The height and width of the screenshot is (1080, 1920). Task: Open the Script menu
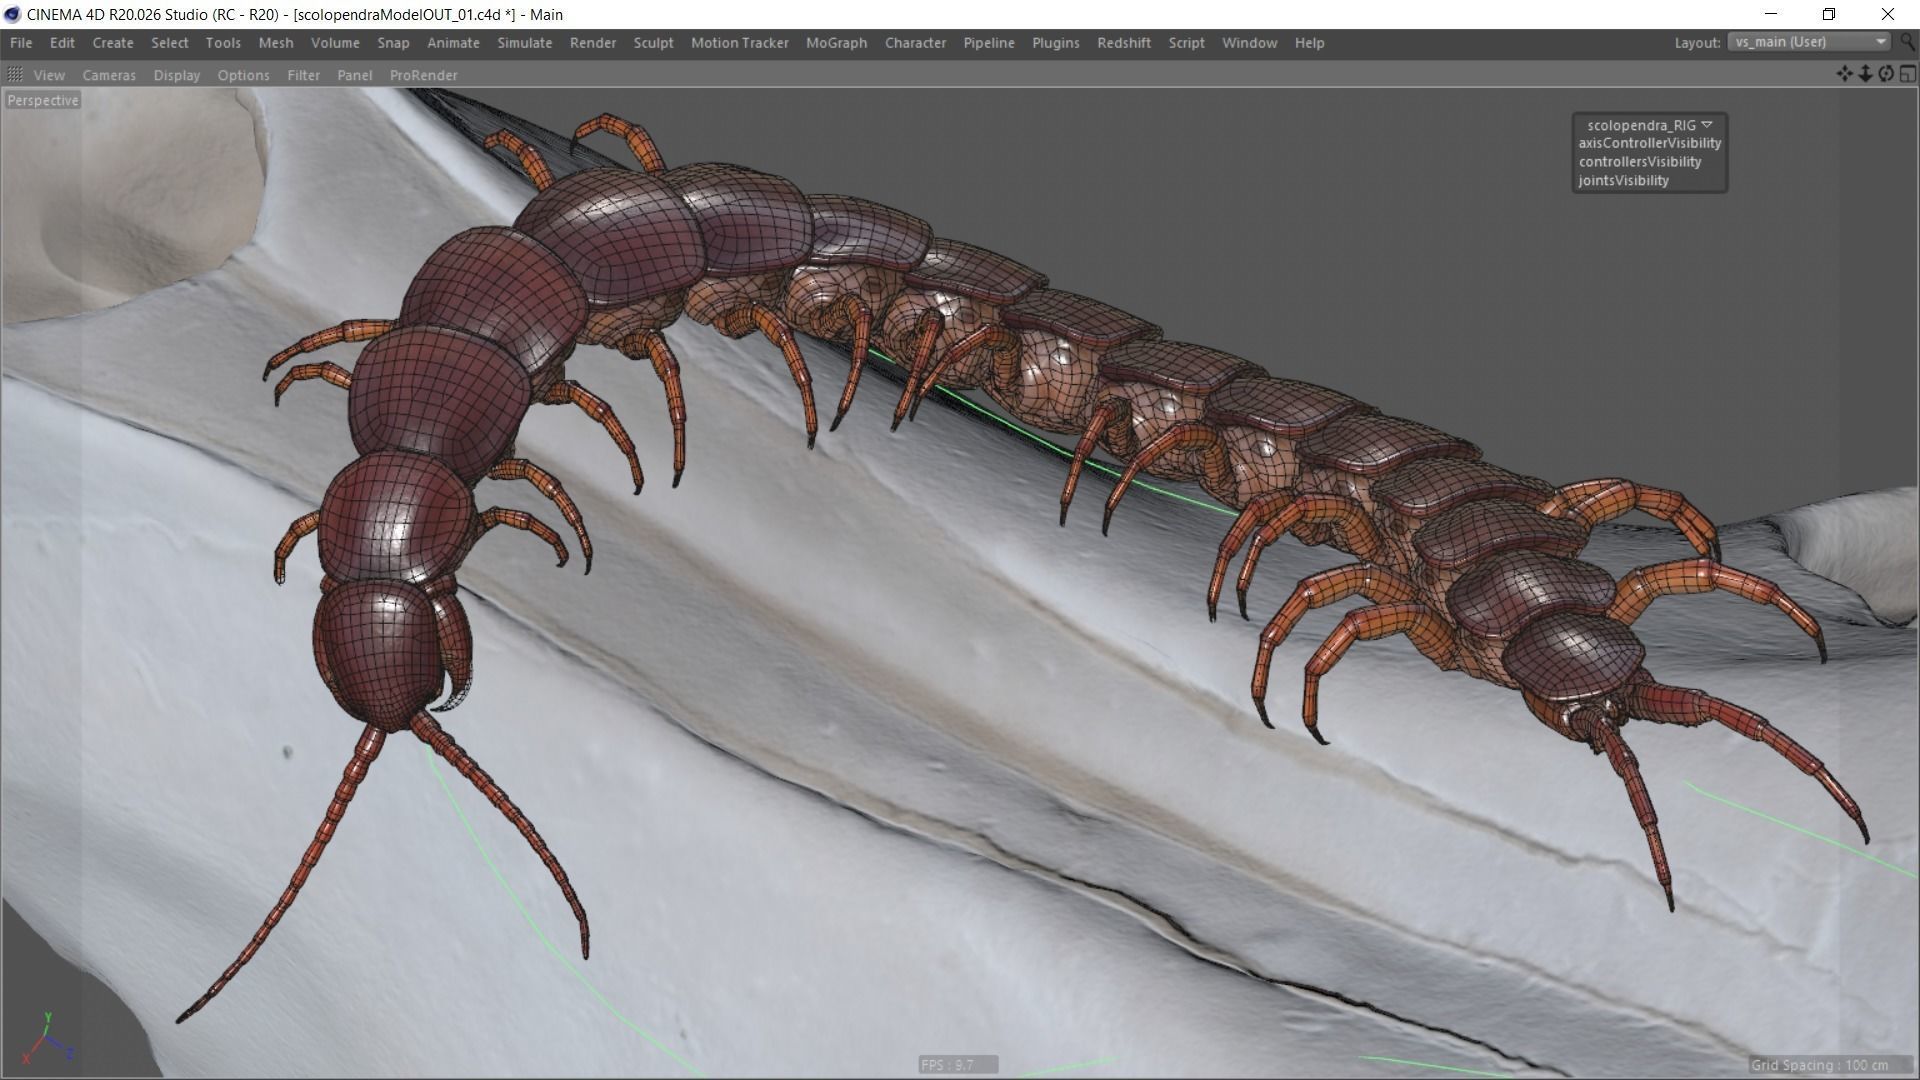pyautogui.click(x=1186, y=43)
